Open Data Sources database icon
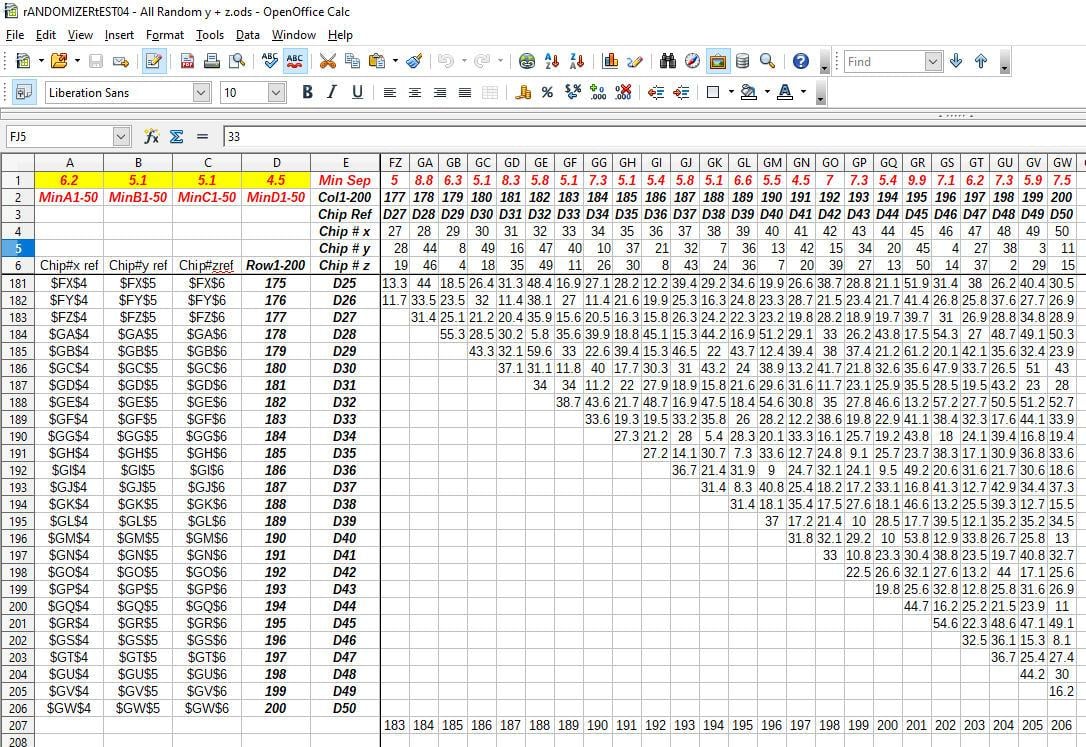The height and width of the screenshot is (747, 1086). [742, 62]
